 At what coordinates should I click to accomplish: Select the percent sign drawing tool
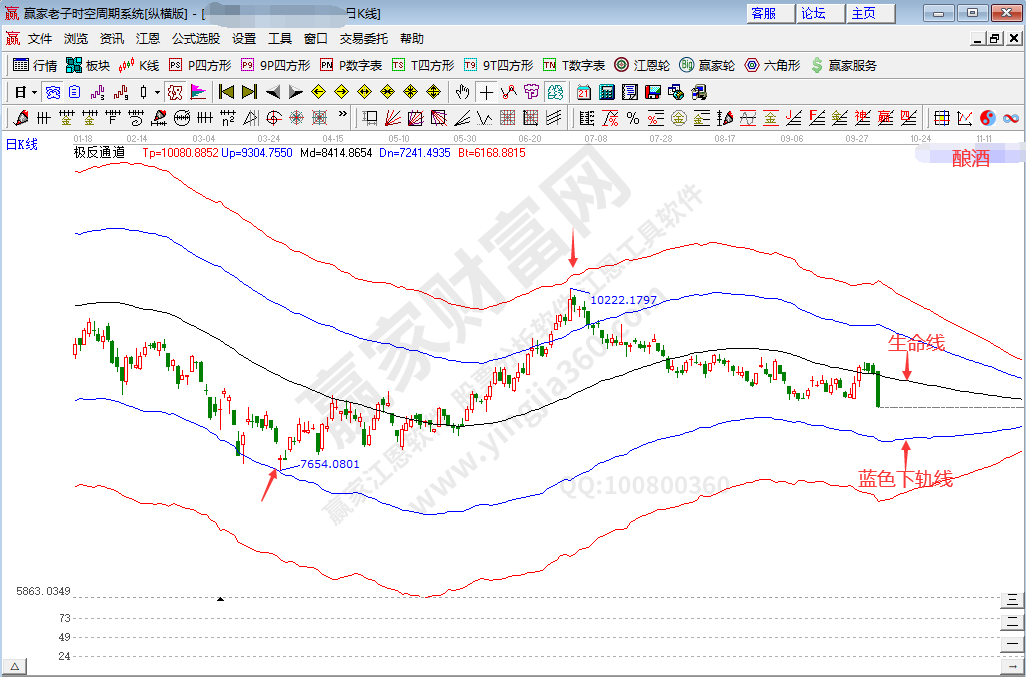pyautogui.click(x=633, y=118)
